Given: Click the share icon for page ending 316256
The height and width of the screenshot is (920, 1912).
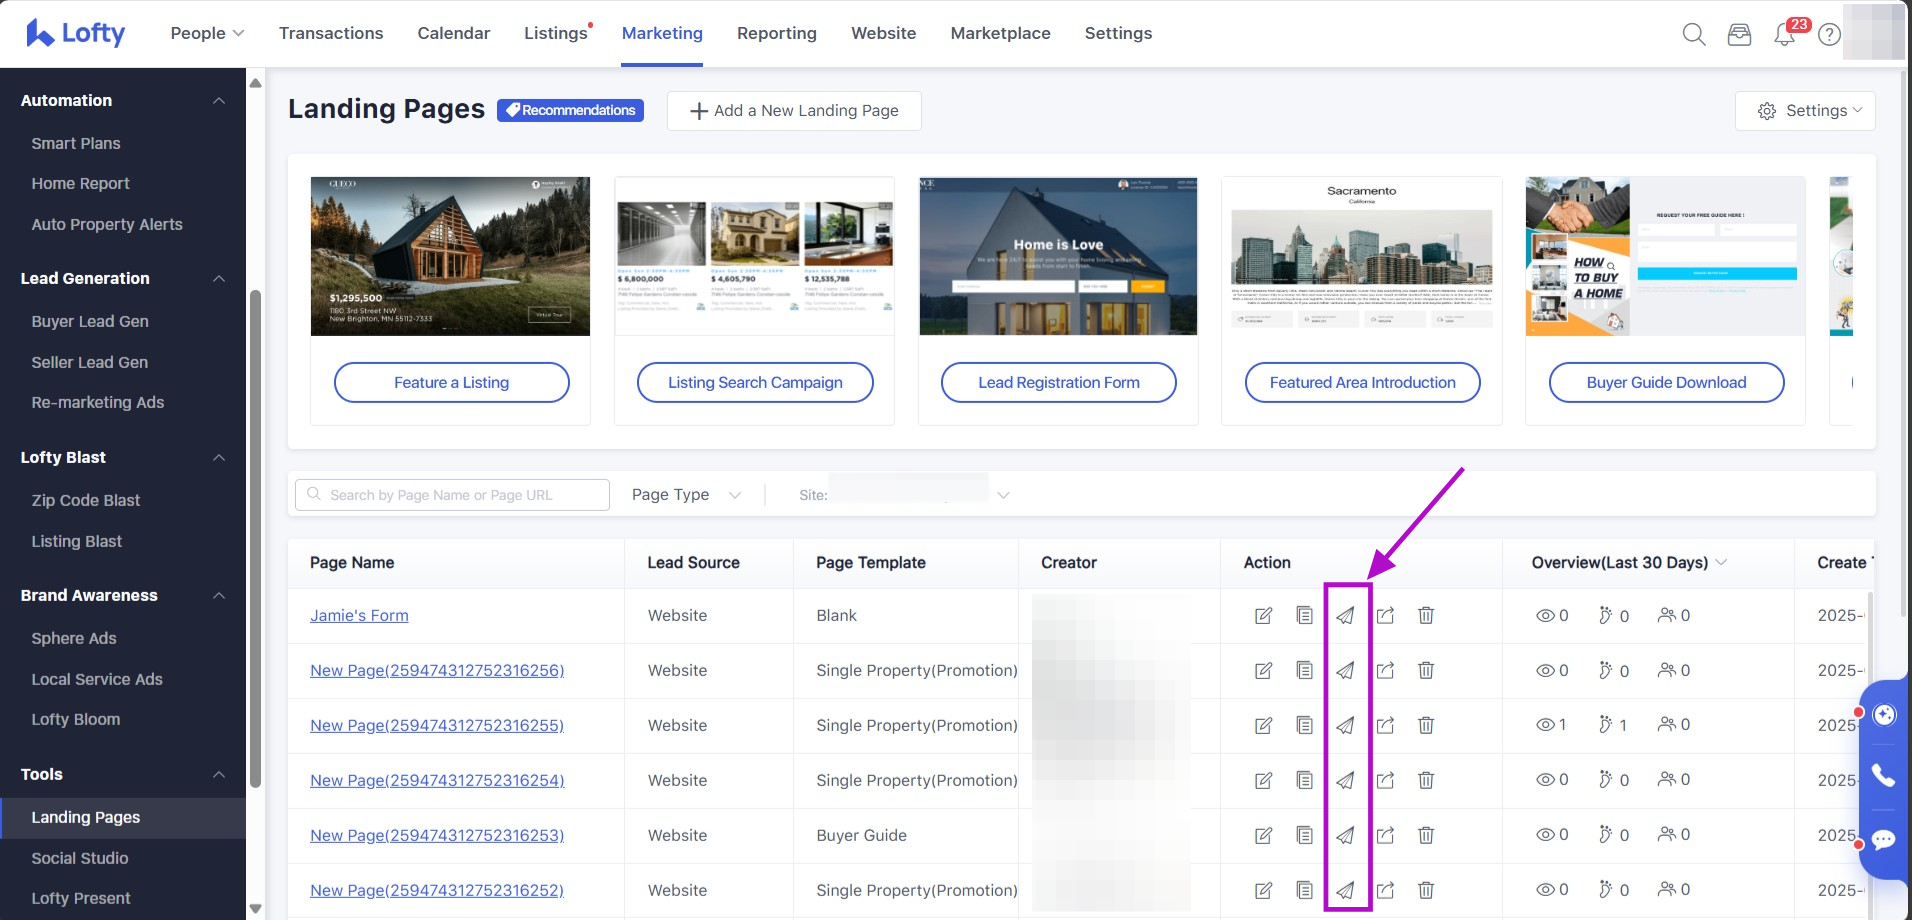Looking at the screenshot, I should coord(1385,671).
